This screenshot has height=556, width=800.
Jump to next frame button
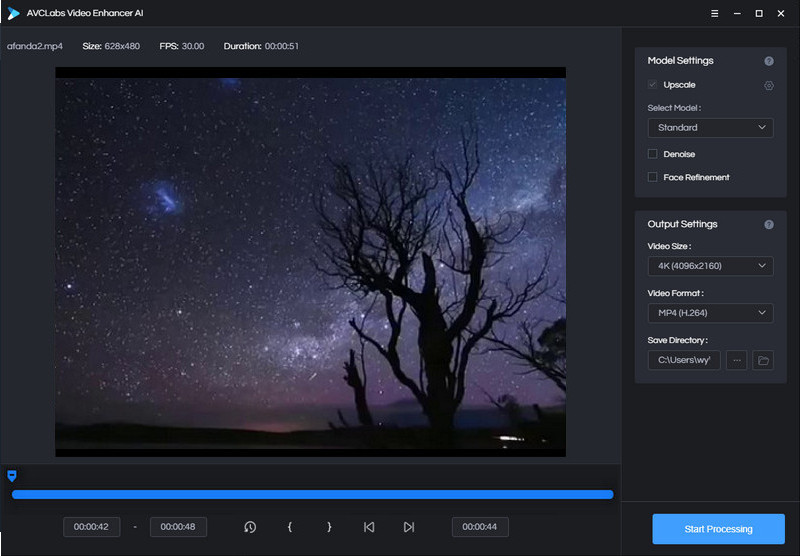(x=409, y=527)
